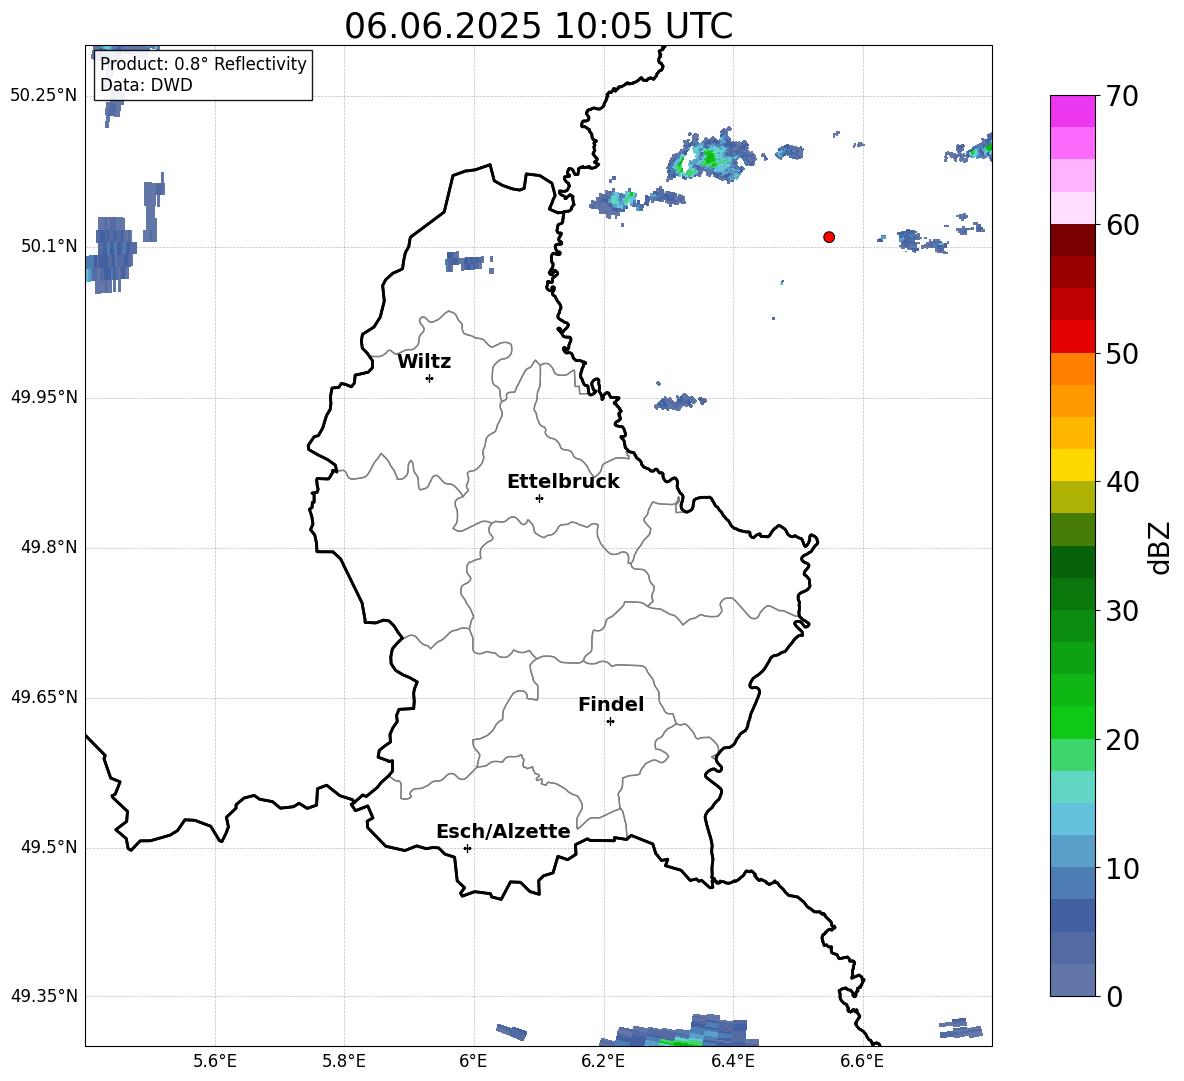Click the 49.35°N latitude label
This screenshot has height=1081, width=1184.
coord(44,996)
